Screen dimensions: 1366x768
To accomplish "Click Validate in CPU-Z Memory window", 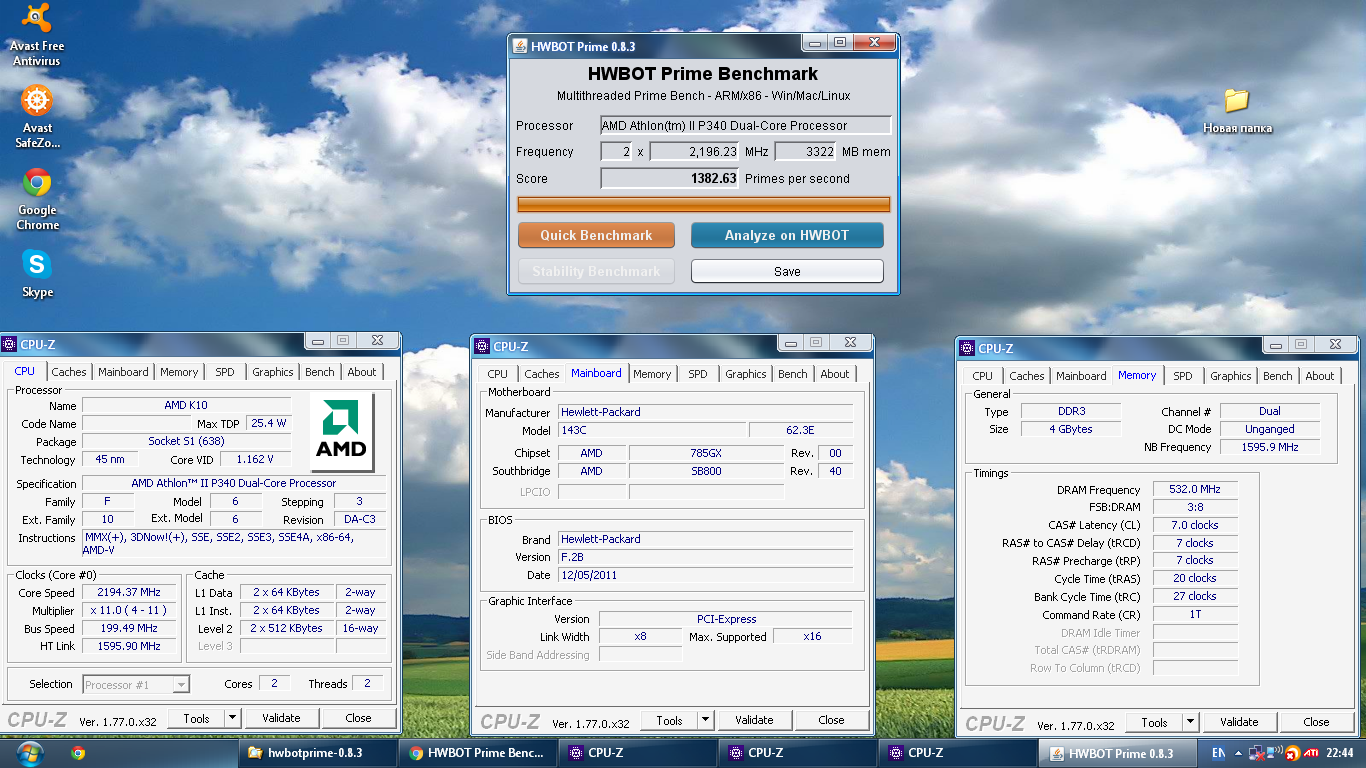I will tap(1239, 722).
